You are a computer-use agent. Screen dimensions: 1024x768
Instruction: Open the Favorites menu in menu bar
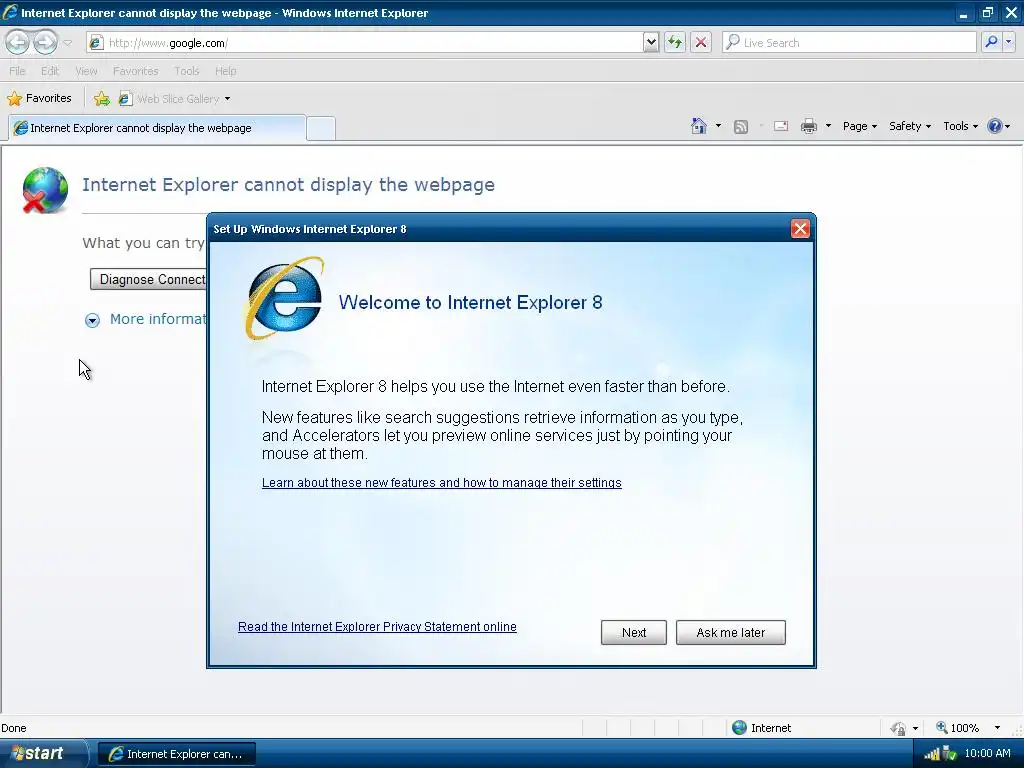135,71
